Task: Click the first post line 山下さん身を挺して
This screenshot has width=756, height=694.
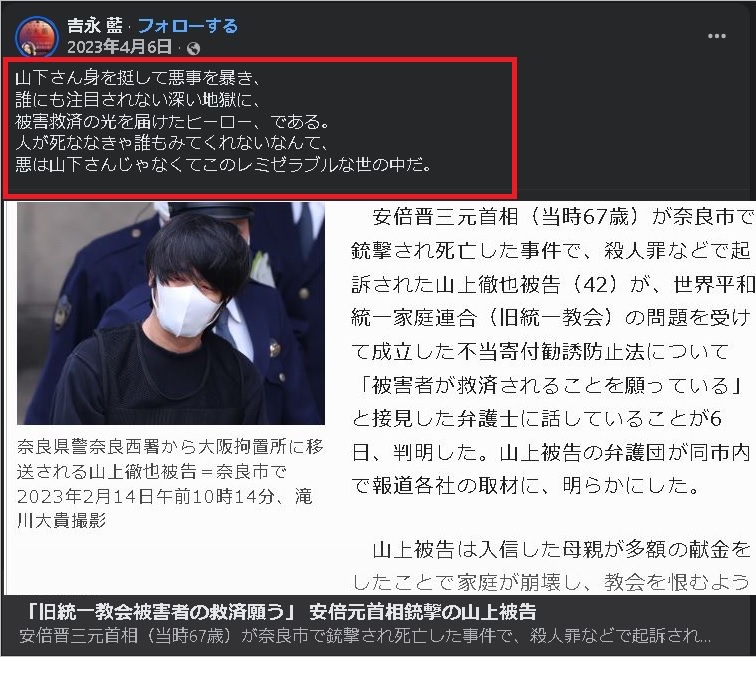Action: coord(138,78)
